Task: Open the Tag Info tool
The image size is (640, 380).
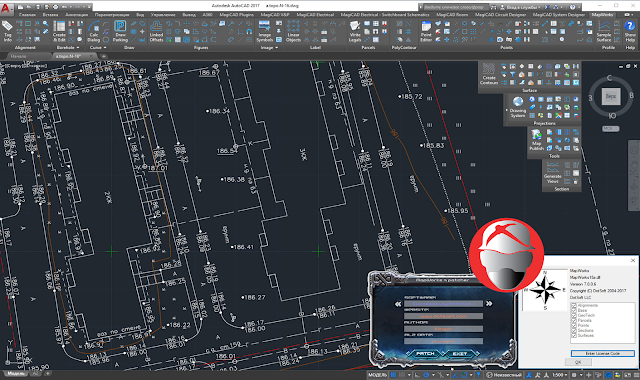Action: point(7,31)
